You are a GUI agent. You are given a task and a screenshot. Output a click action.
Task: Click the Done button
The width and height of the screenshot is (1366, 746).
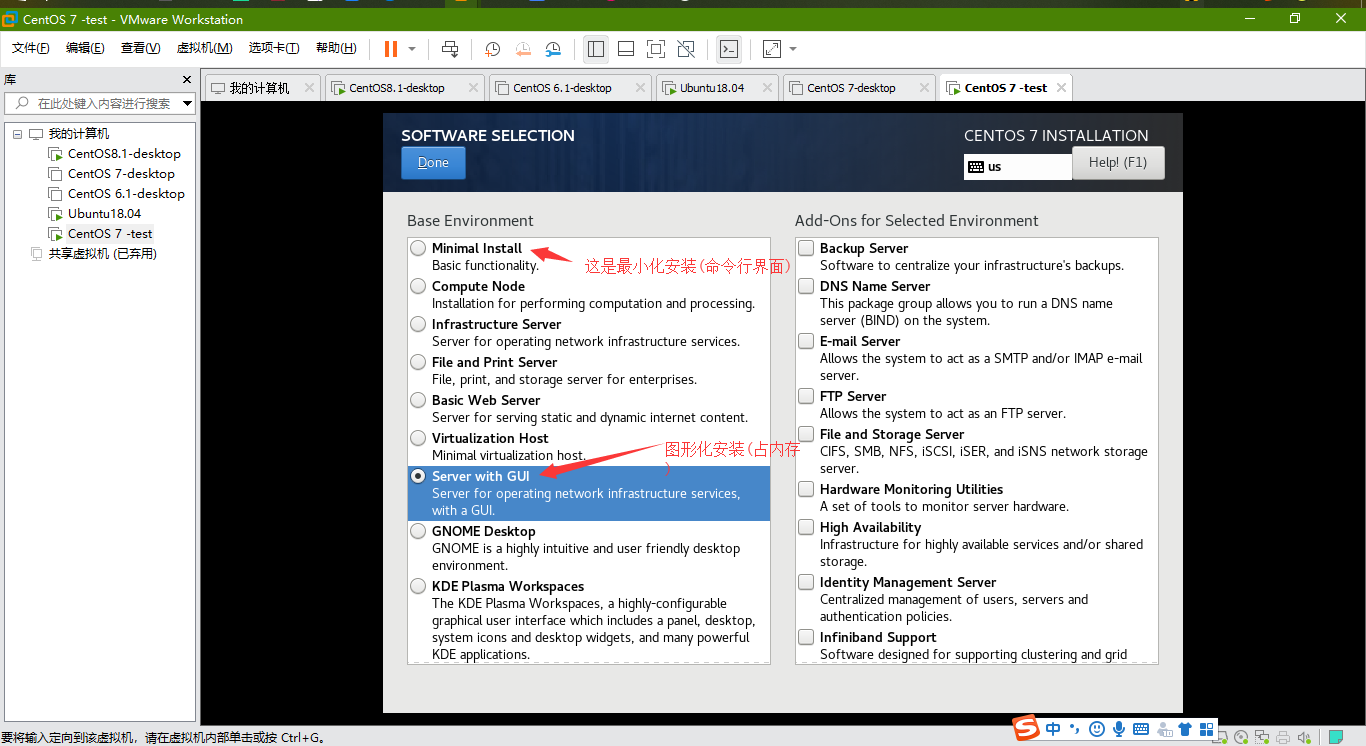433,163
